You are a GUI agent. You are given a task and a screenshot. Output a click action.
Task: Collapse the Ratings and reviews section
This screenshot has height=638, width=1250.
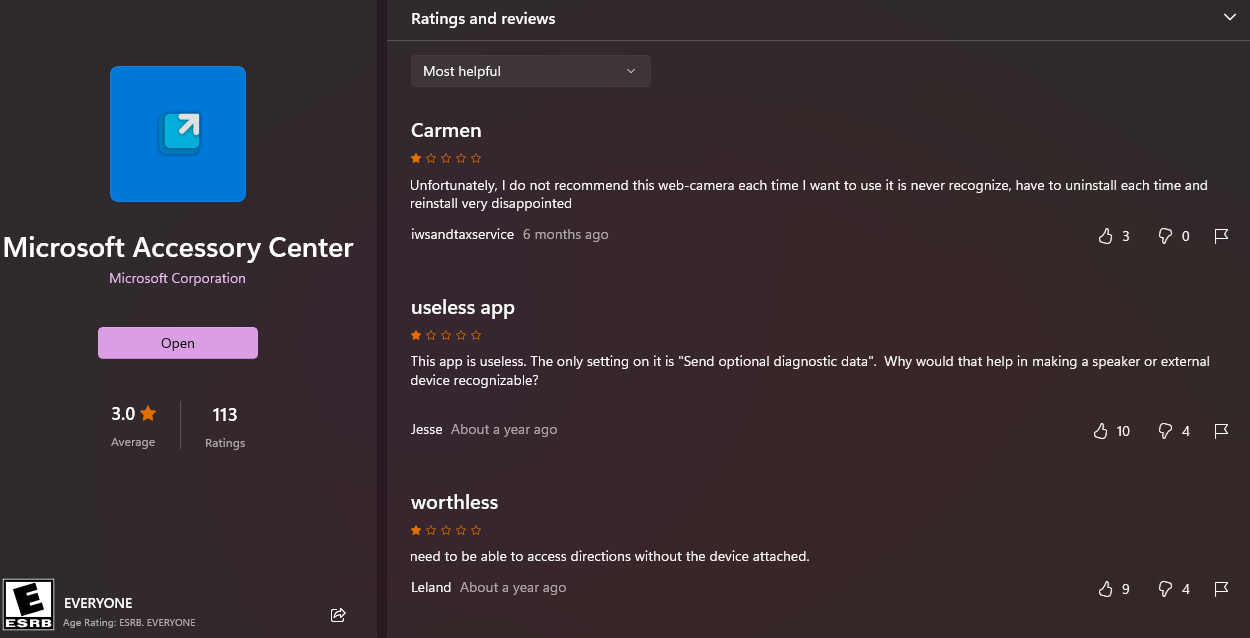1230,17
